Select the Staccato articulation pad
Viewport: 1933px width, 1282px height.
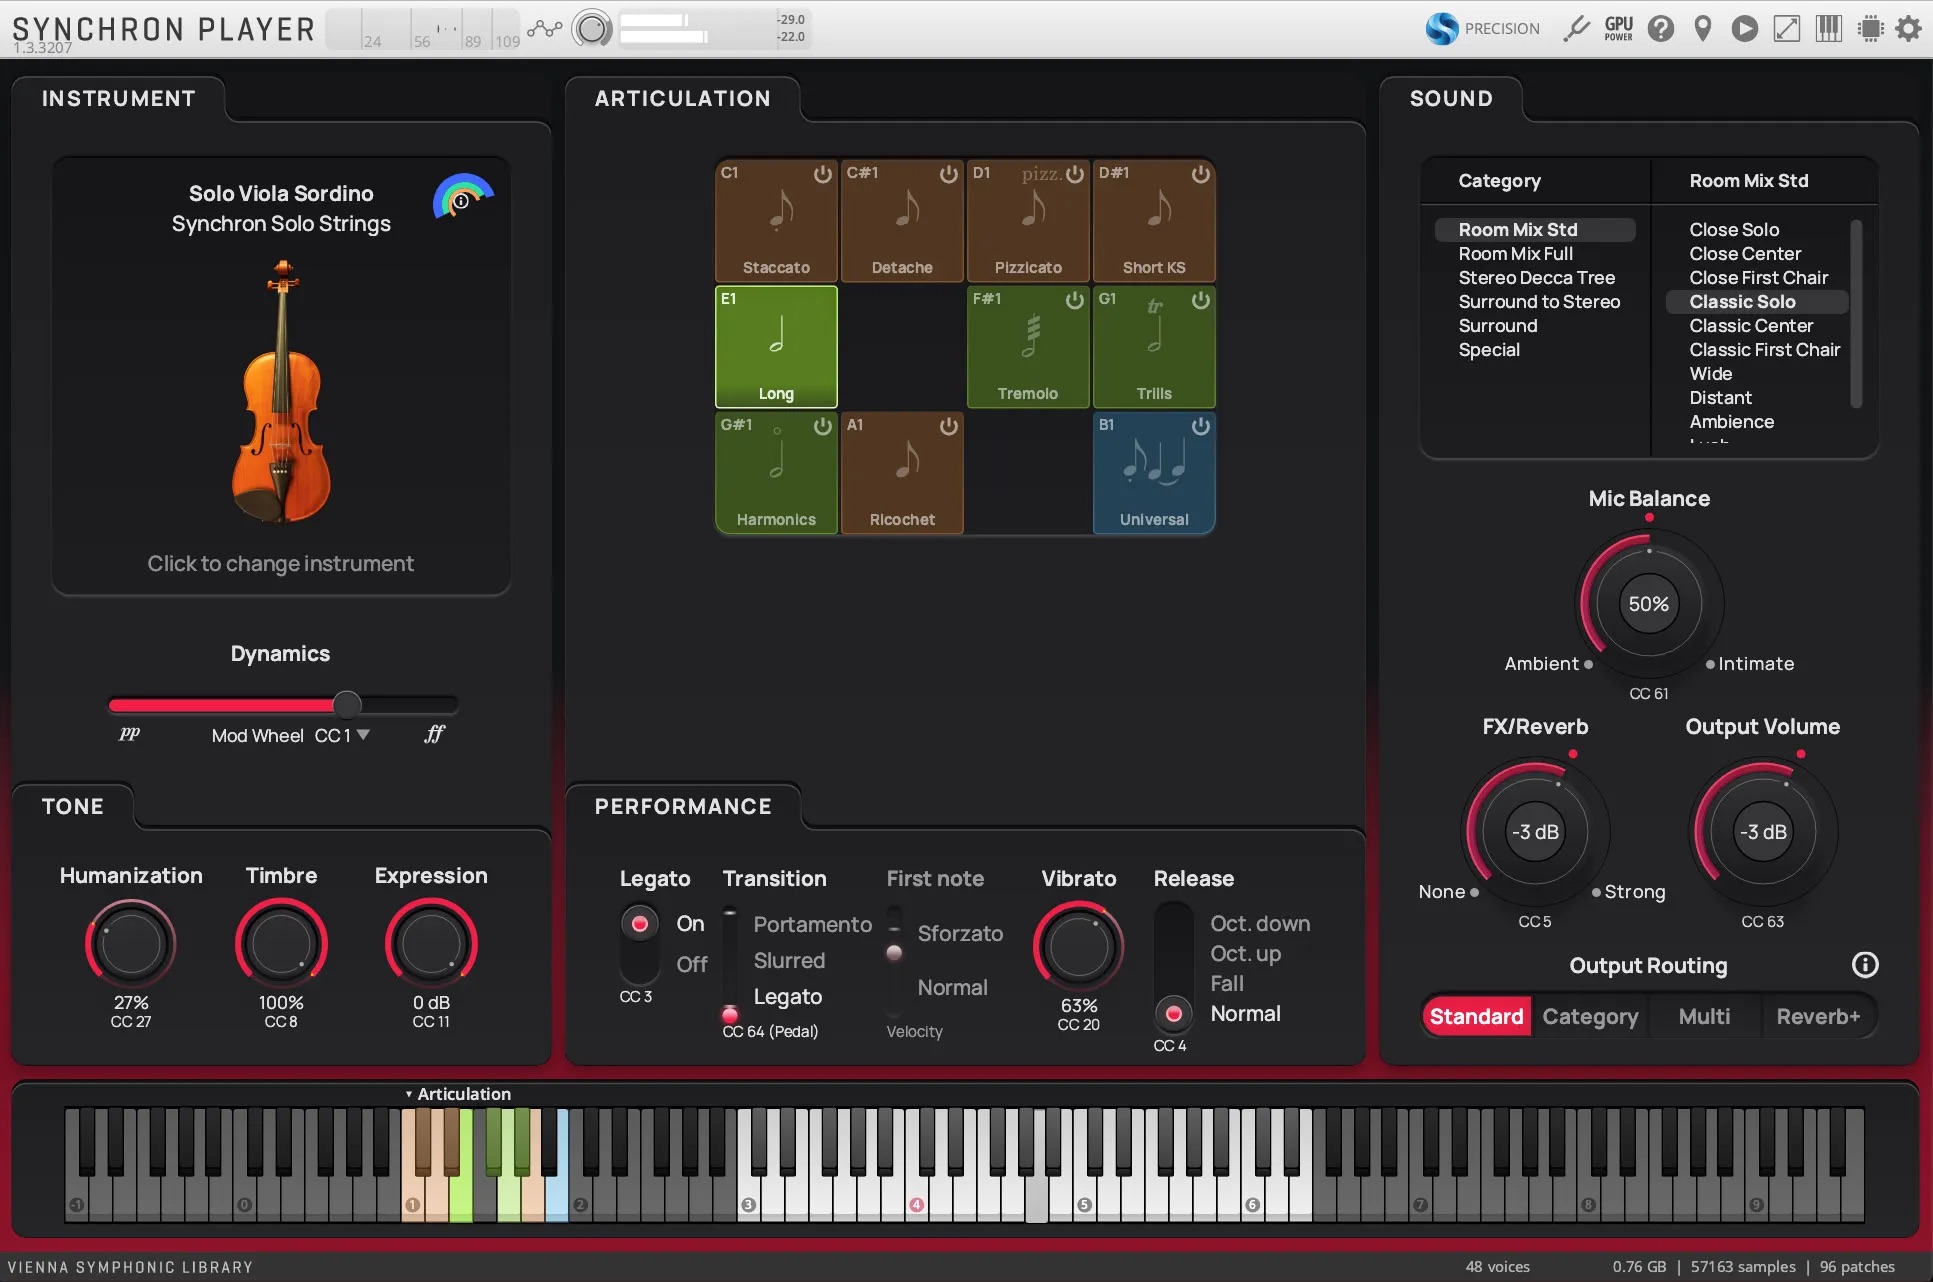tap(776, 220)
